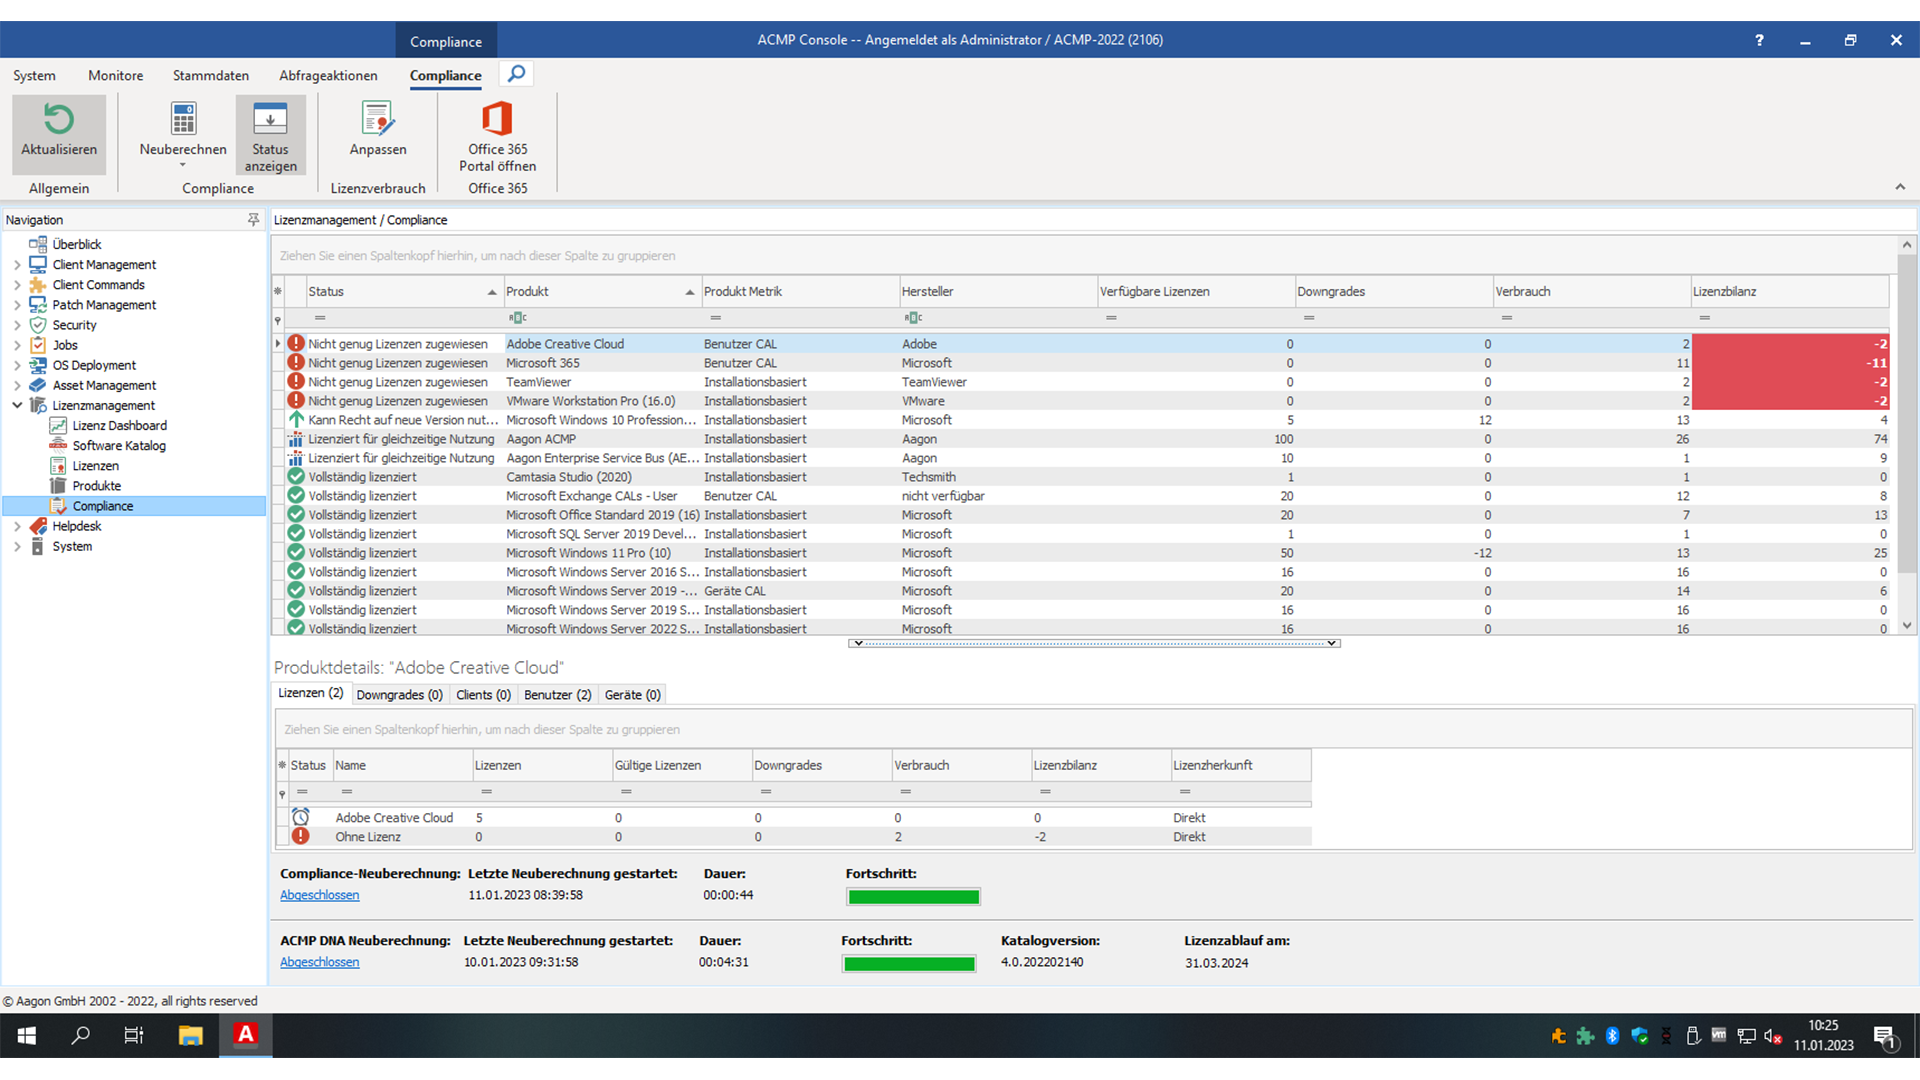1920x1080 pixels.
Task: Switch to the Lizenzen (2) tab
Action: coord(311,693)
